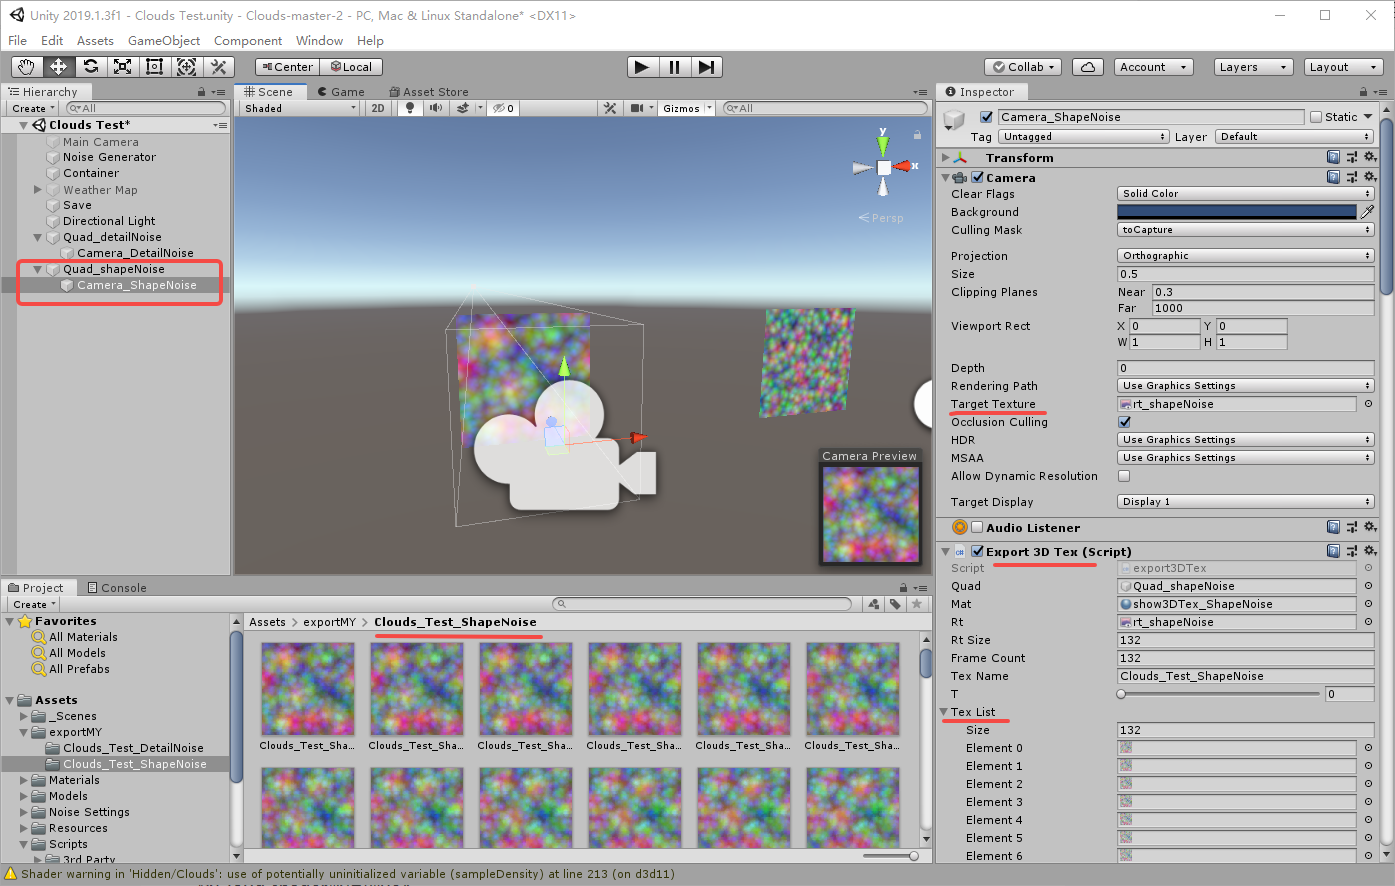Open the Clear Flags dropdown
The width and height of the screenshot is (1395, 886).
1244,193
